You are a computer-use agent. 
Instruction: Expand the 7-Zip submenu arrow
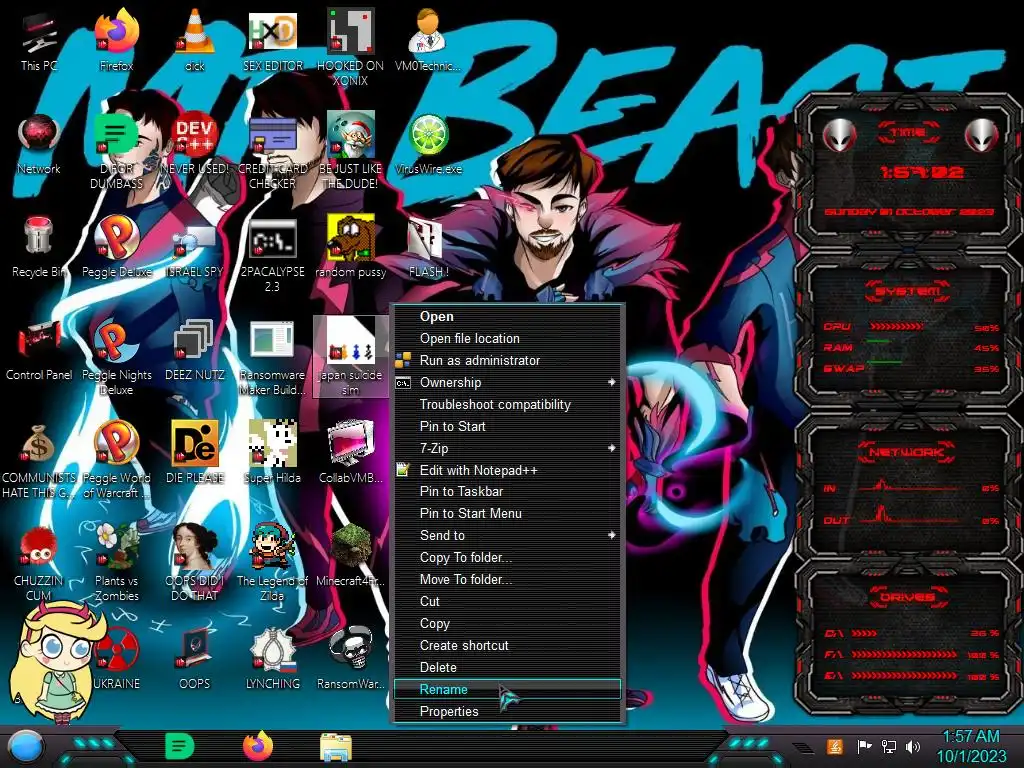pos(611,448)
